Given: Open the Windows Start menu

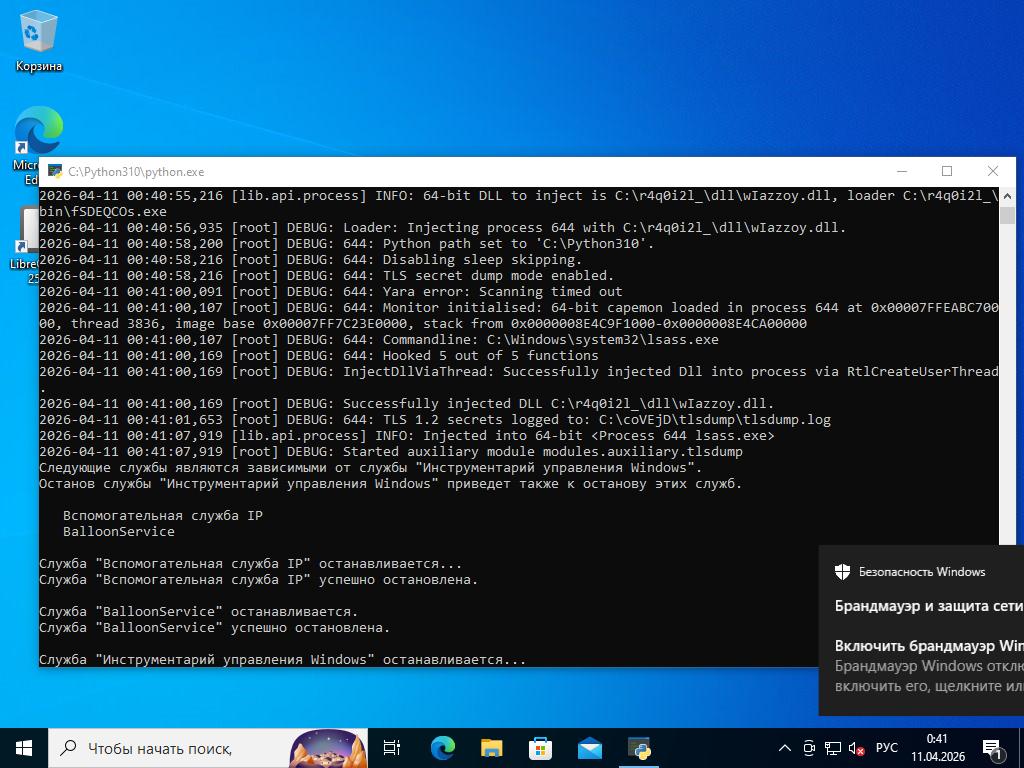Looking at the screenshot, I should (24, 747).
